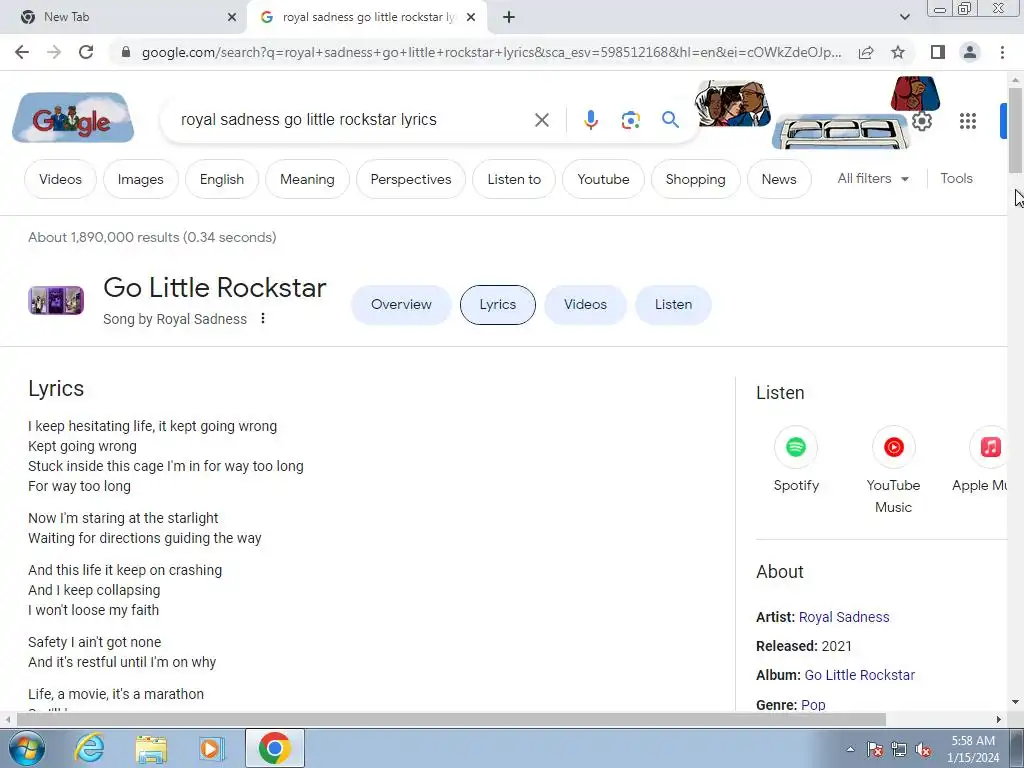
Task: Listen on Apple Music
Action: (980, 459)
